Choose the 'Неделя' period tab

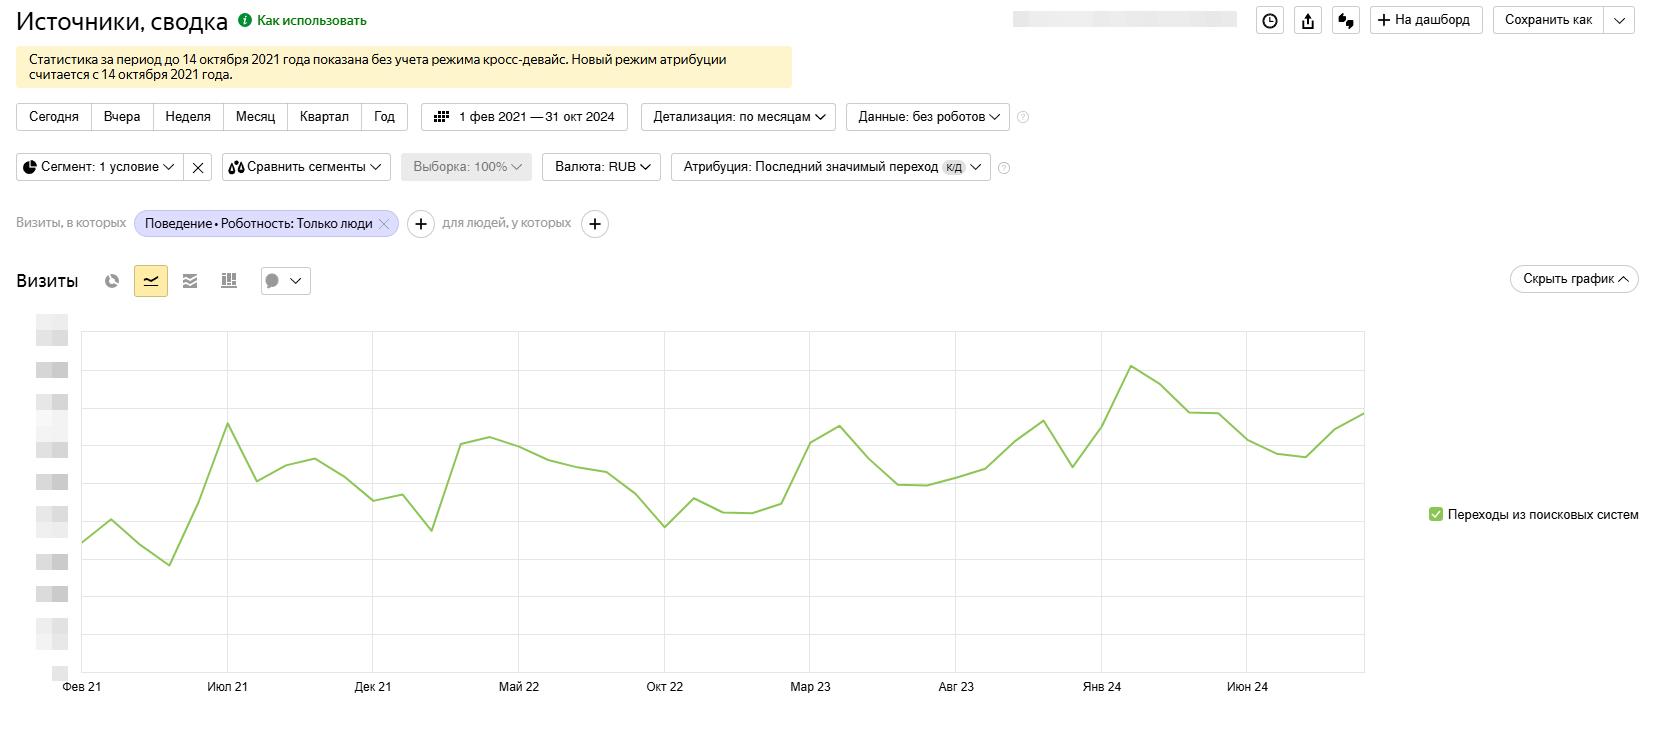188,117
